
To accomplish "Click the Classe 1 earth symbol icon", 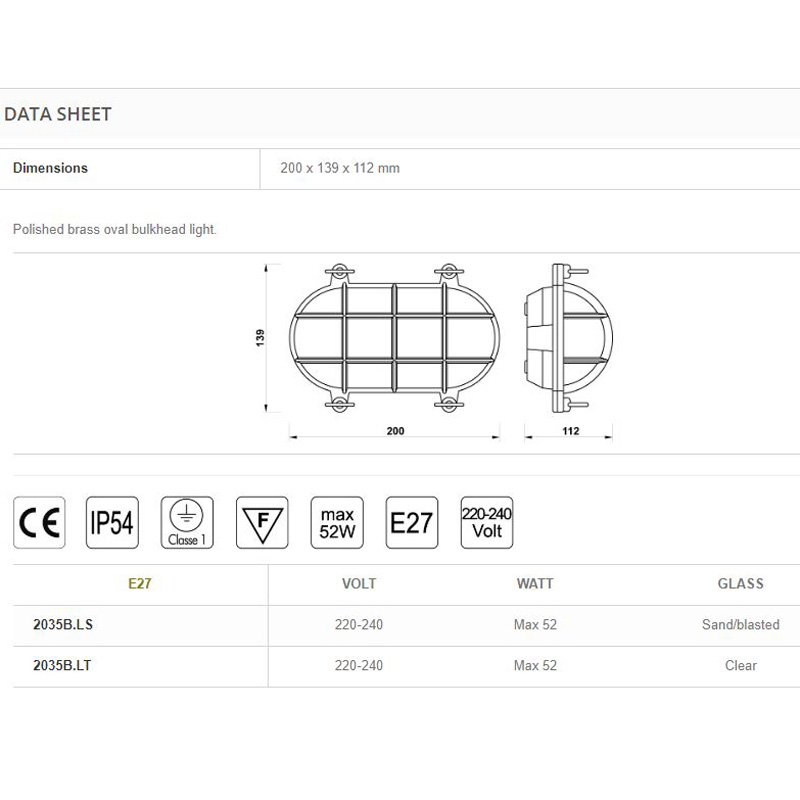I will tap(187, 522).
